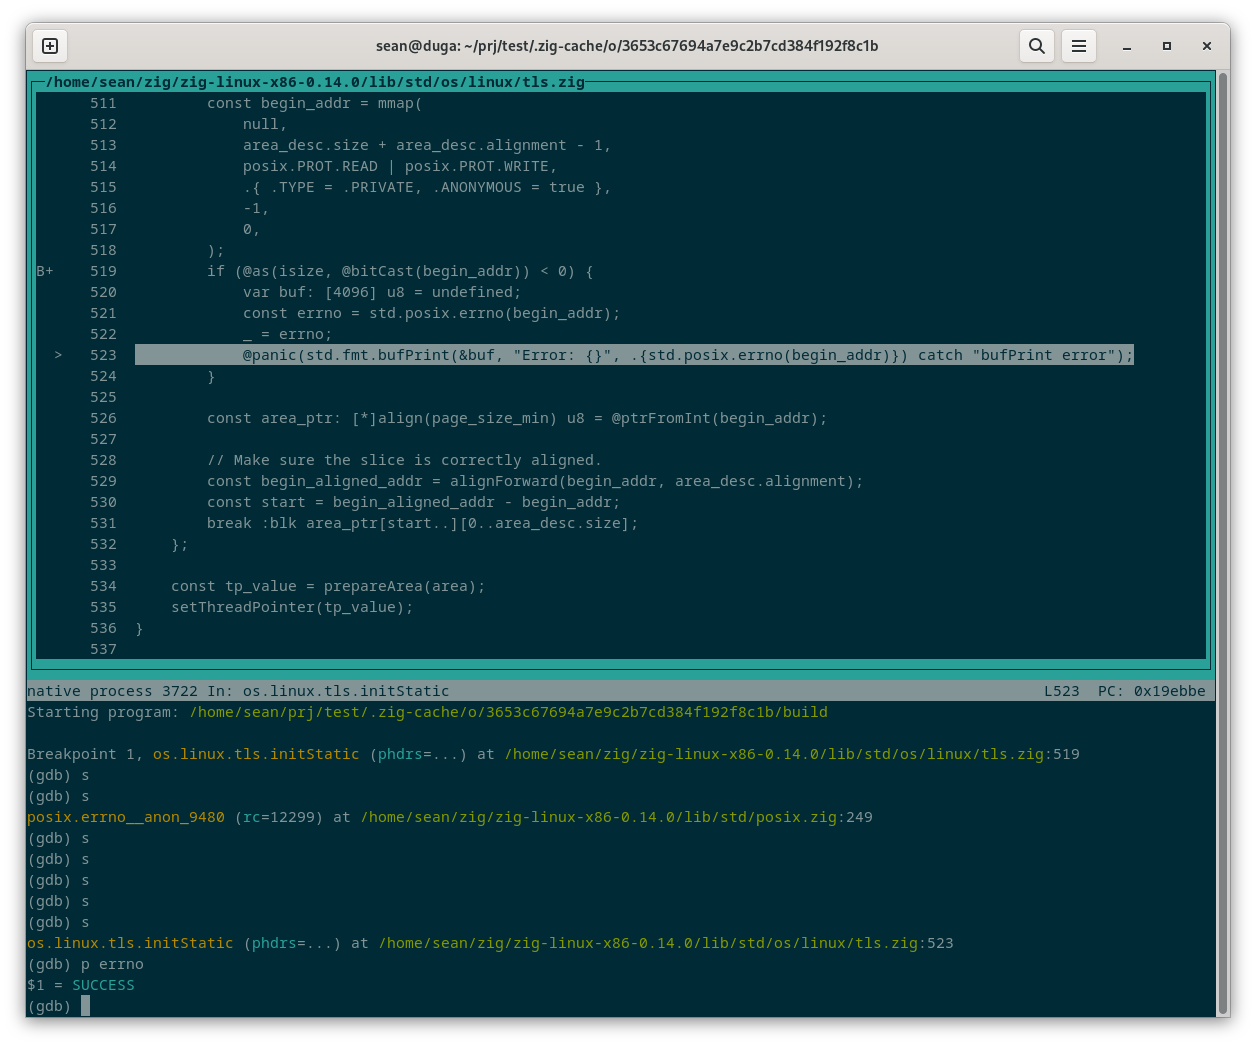Screen dimensions: 1256x1046
Task: Click the highlighted @panic line 523
Action: (634, 355)
